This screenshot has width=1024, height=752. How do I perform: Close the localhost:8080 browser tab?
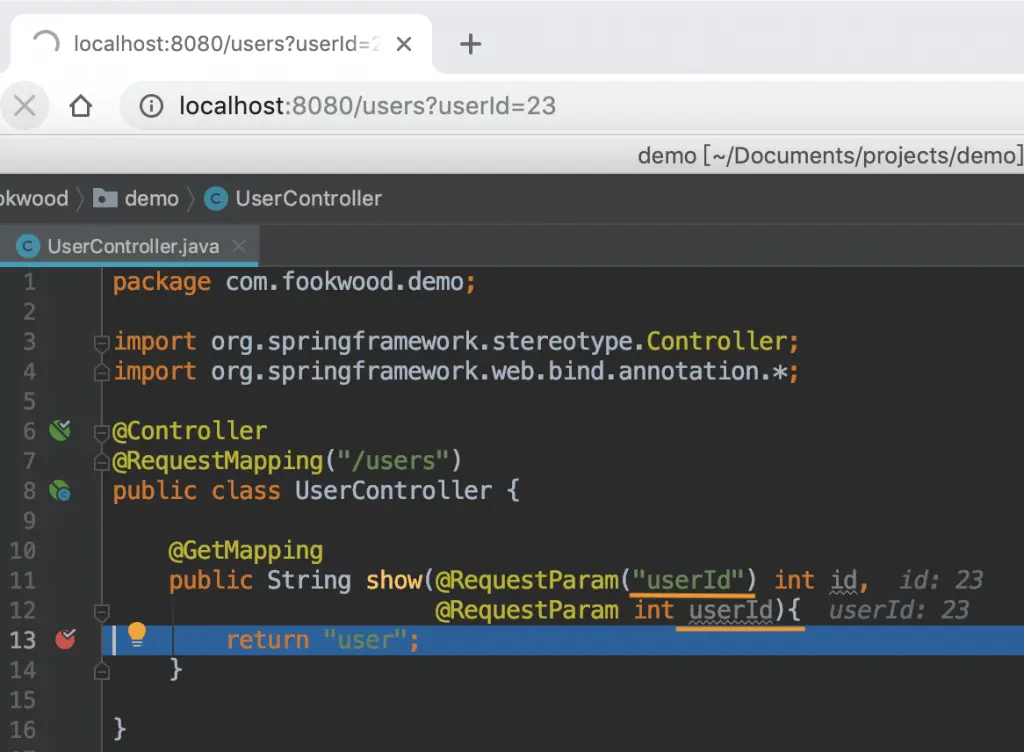tap(404, 44)
